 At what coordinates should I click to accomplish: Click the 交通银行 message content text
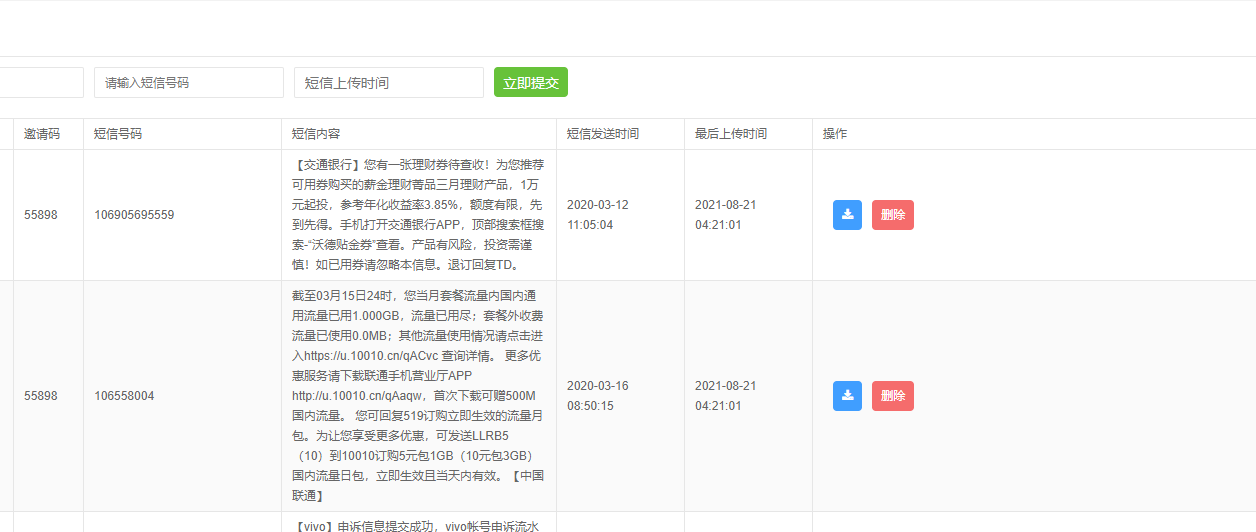coord(418,215)
